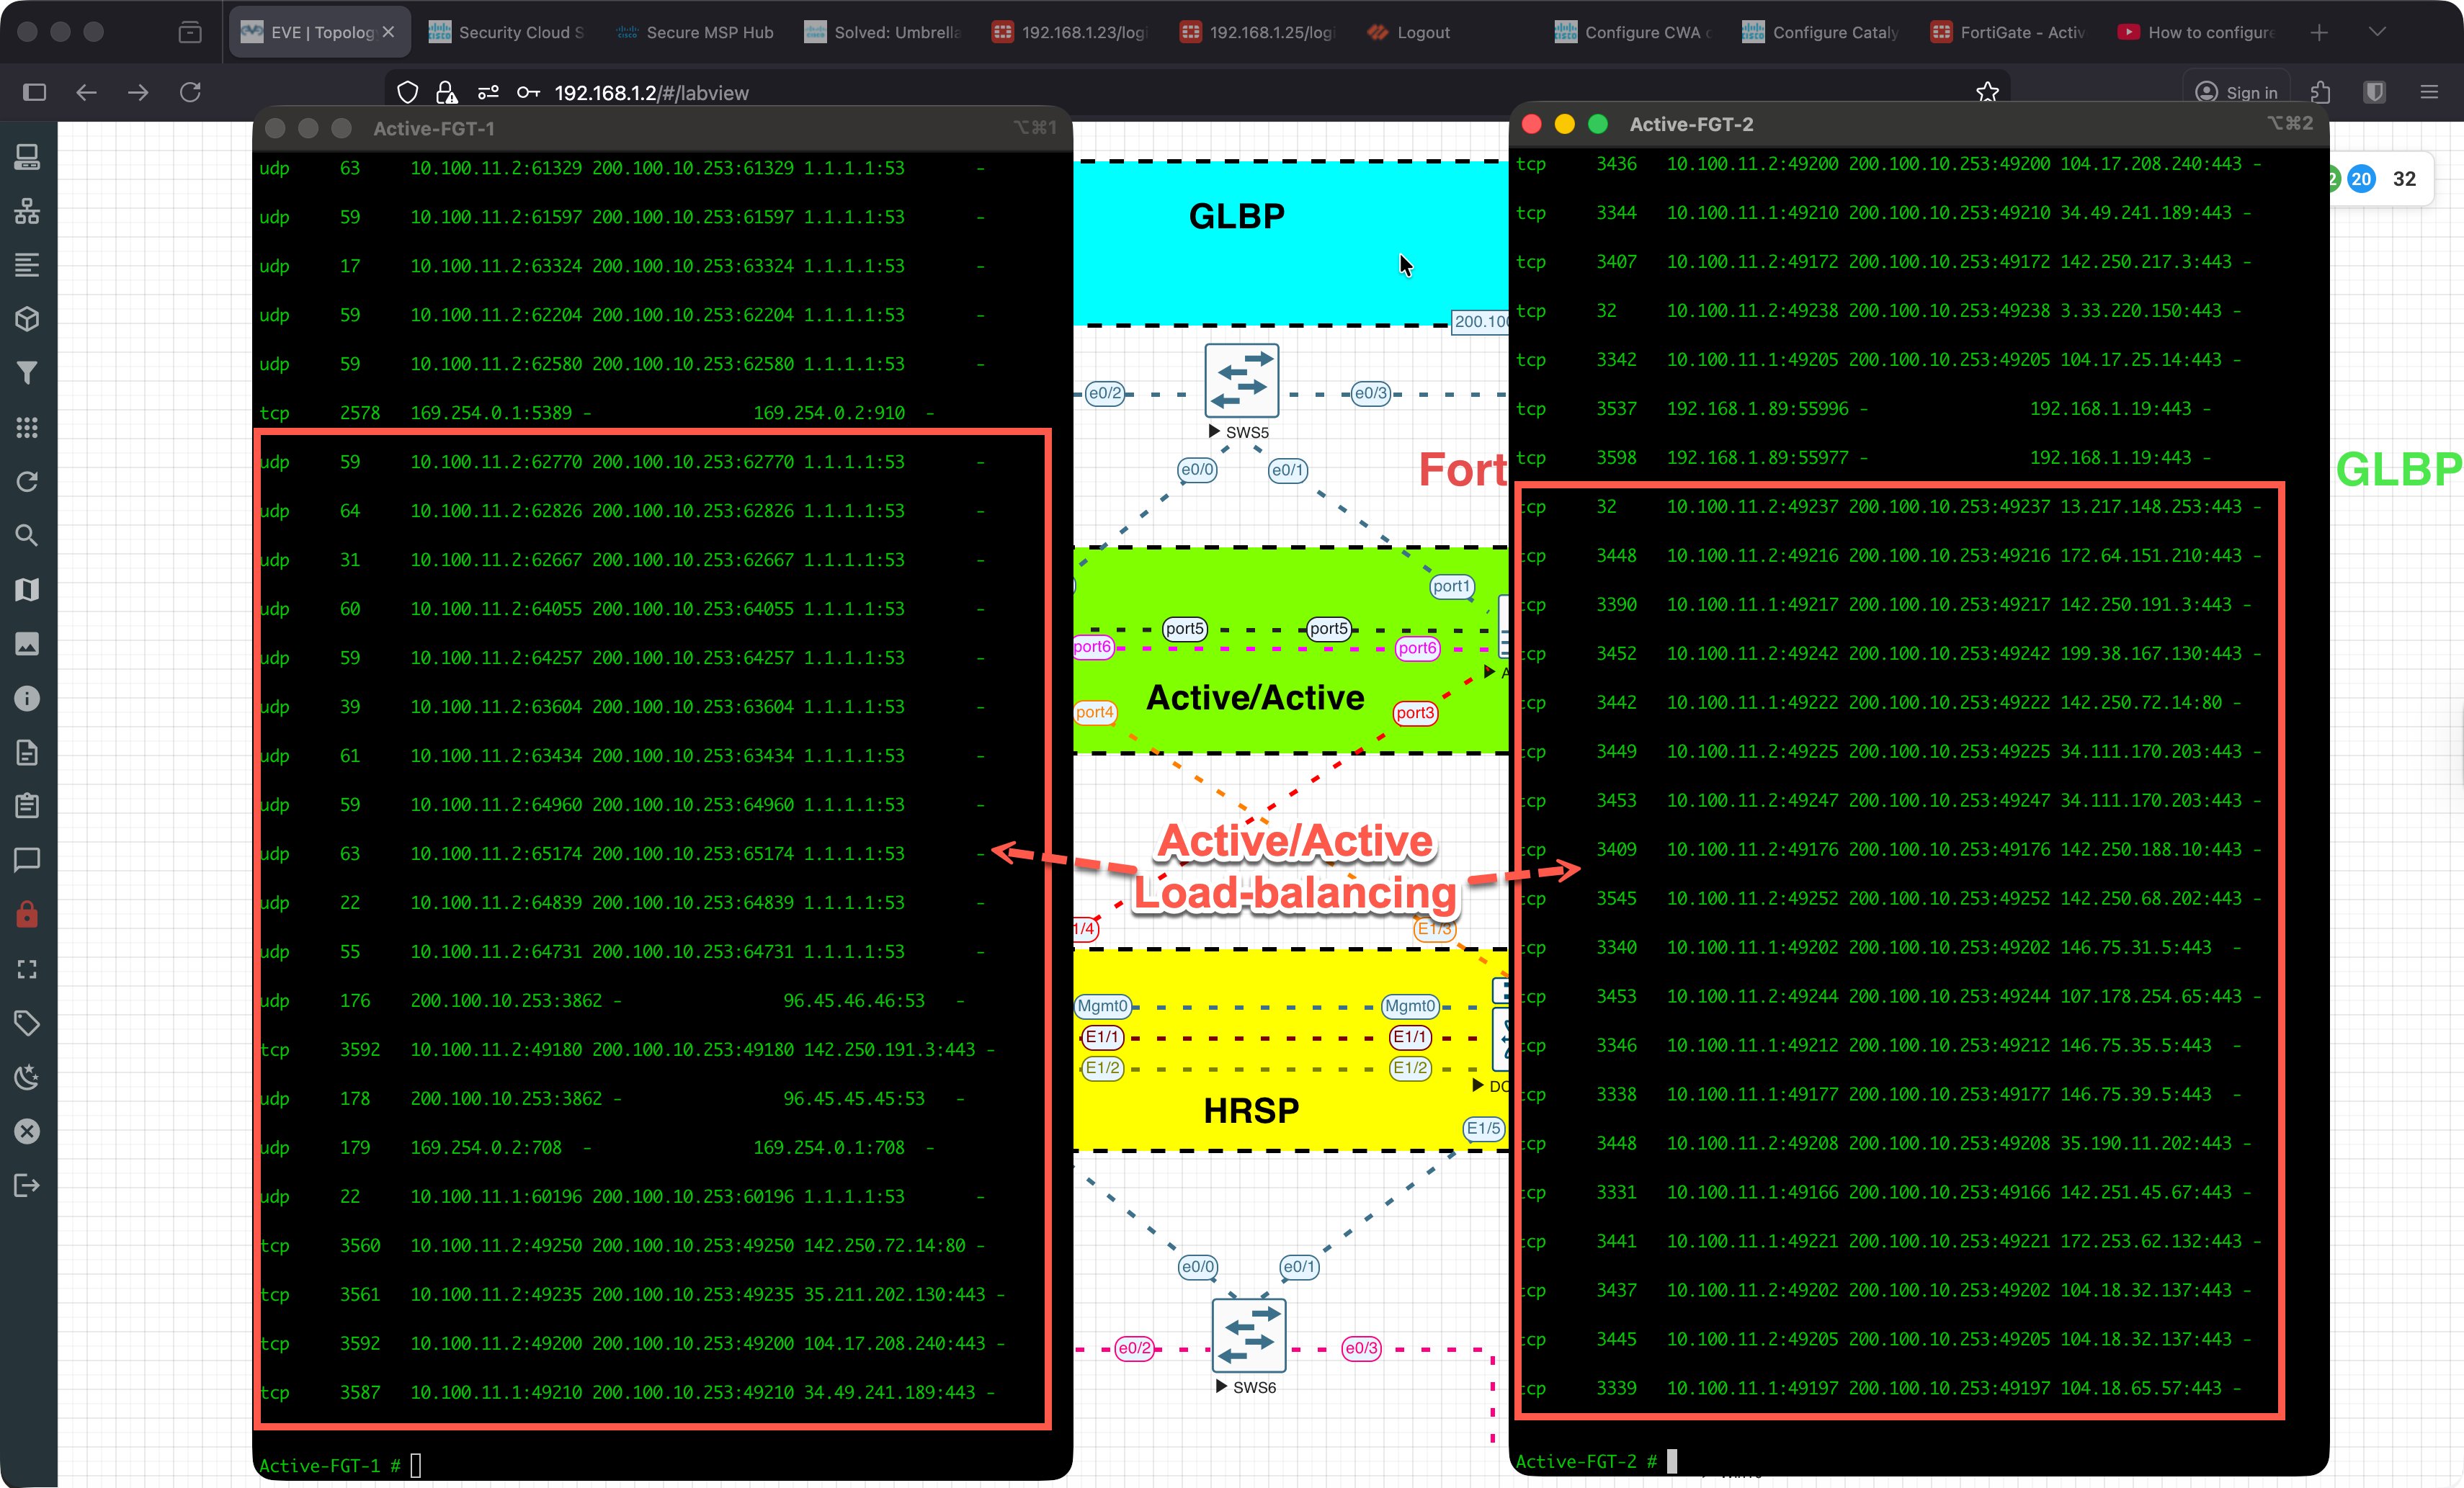The height and width of the screenshot is (1488, 2464).
Task: Expand the SWS5 node play triangle
Action: coord(1214,432)
